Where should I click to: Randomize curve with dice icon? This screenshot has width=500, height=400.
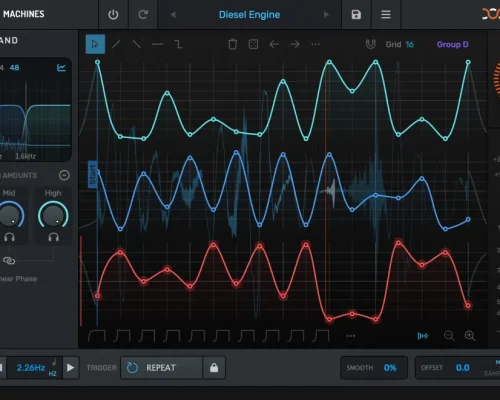[x=253, y=44]
